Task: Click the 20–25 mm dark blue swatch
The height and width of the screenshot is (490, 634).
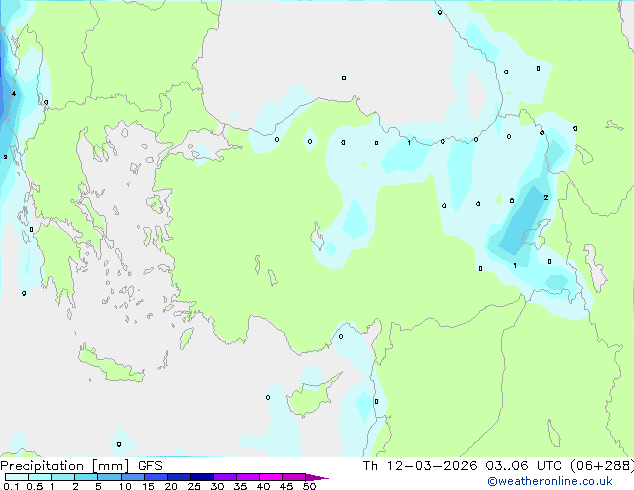Action: pos(179,477)
